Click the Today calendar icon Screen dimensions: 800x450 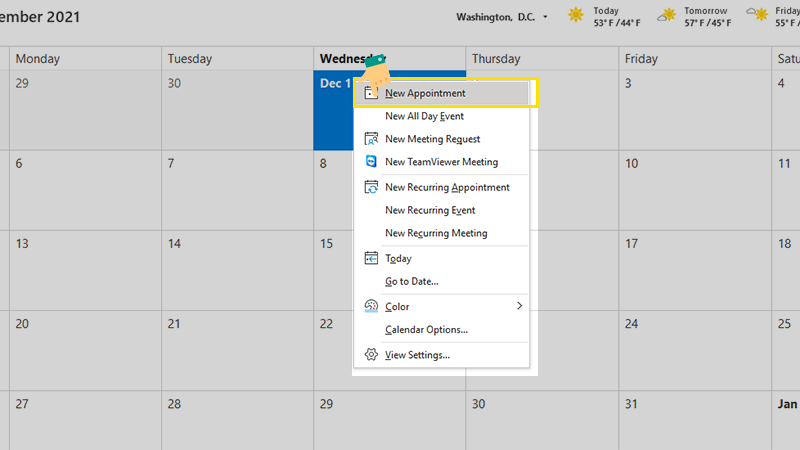click(371, 258)
